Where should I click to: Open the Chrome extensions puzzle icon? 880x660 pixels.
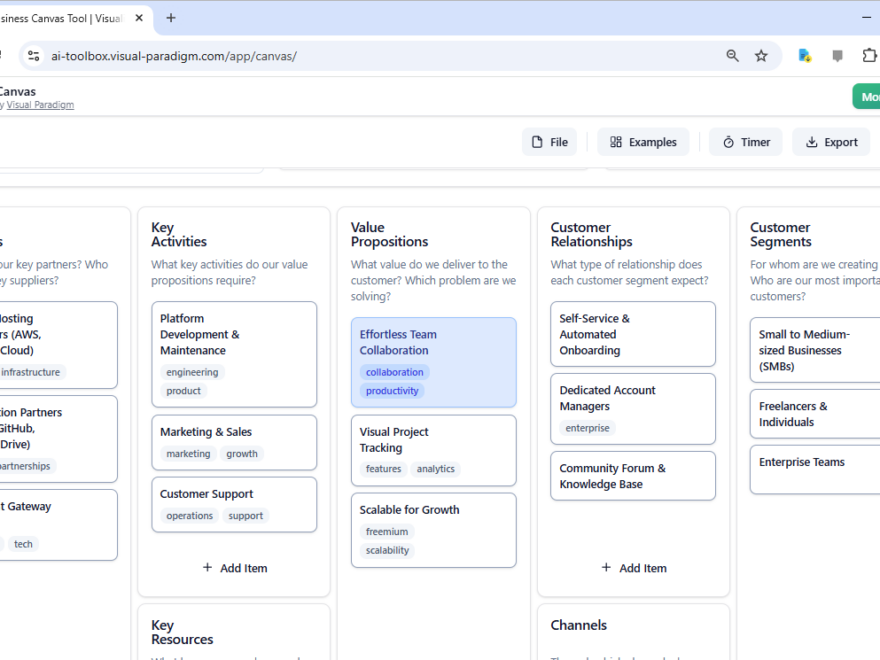tap(869, 56)
